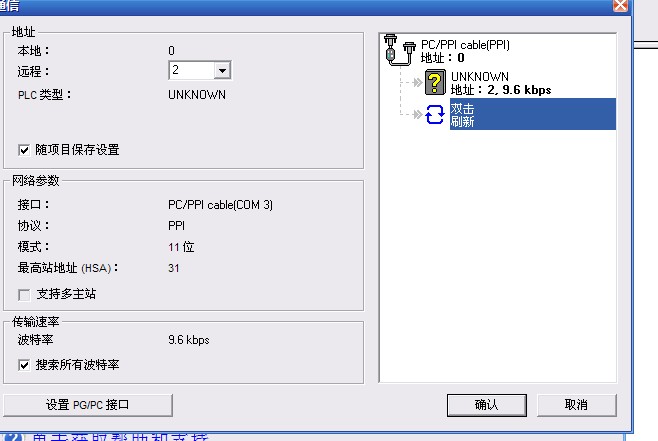The width and height of the screenshot is (658, 441).
Task: Click the blue refresh arrows icon
Action: point(435,114)
